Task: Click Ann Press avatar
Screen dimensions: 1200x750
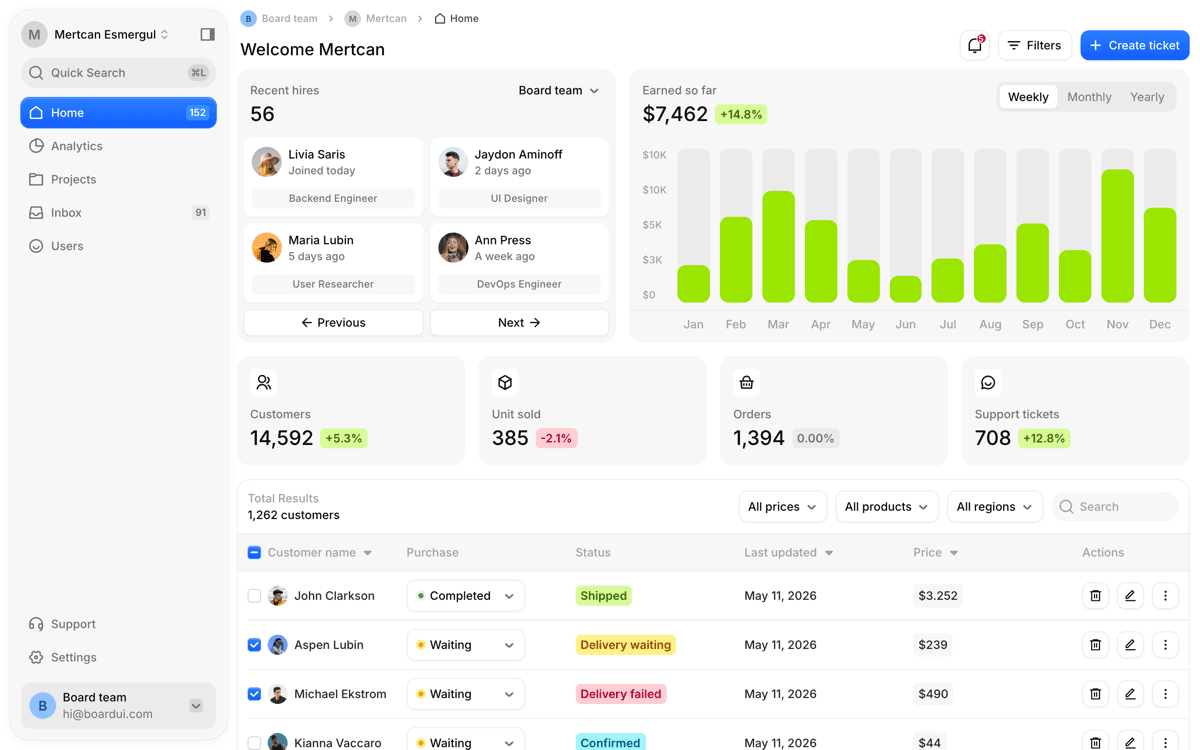Action: tap(453, 248)
